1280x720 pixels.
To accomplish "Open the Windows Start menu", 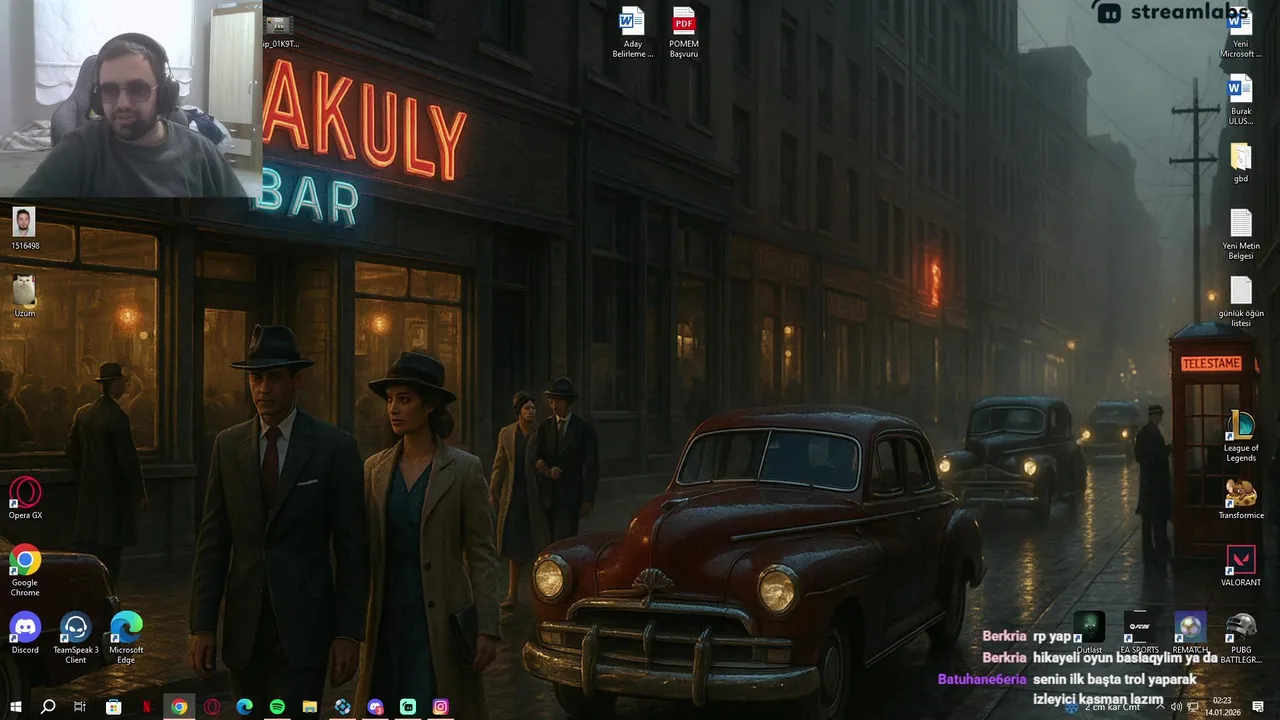I will tap(15, 707).
